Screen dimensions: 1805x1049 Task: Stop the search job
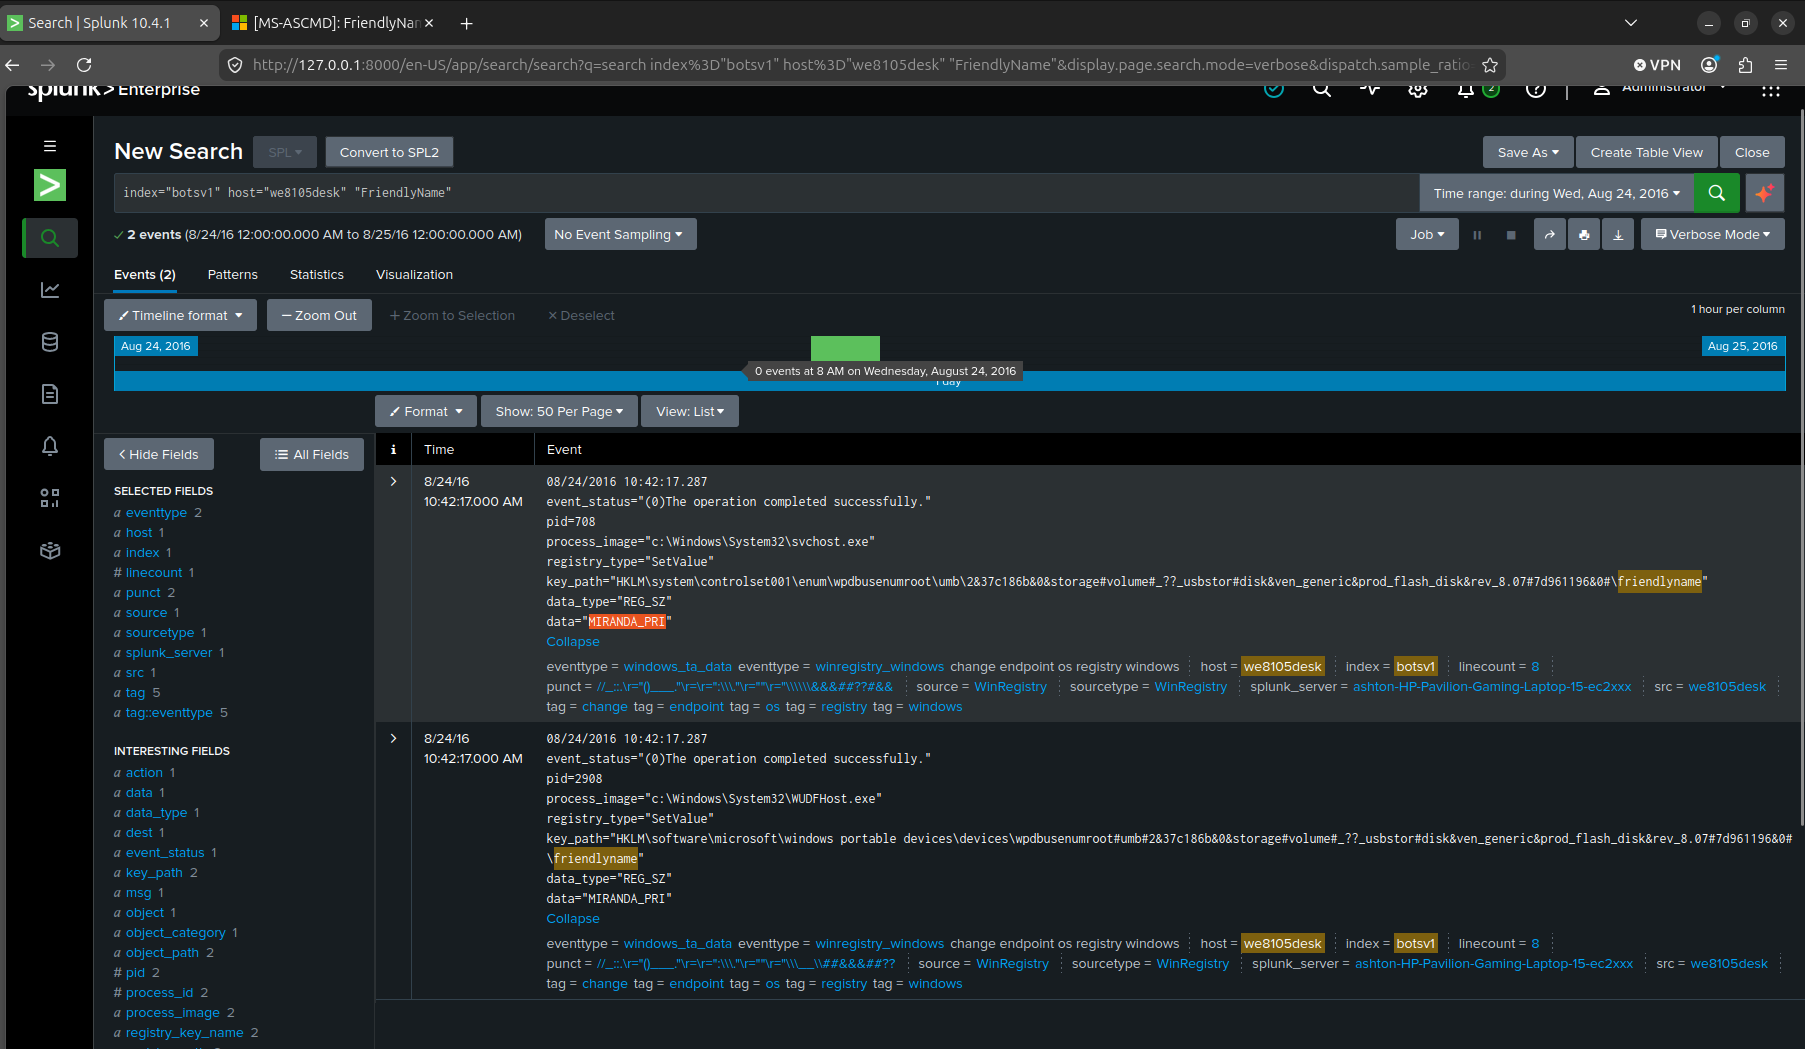point(1511,235)
